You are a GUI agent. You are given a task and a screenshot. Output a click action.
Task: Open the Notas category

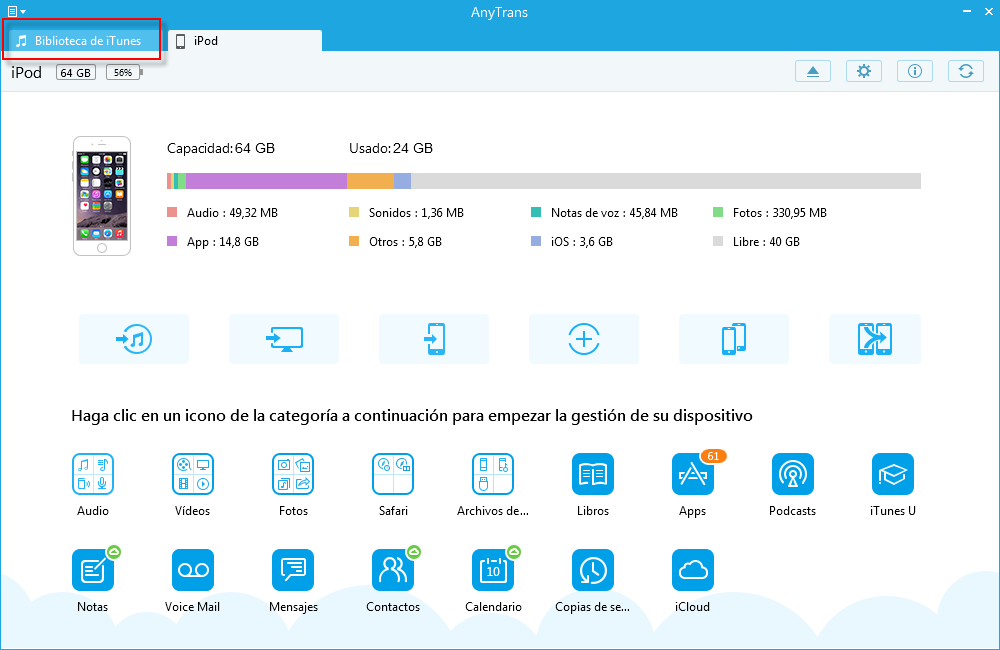click(93, 570)
